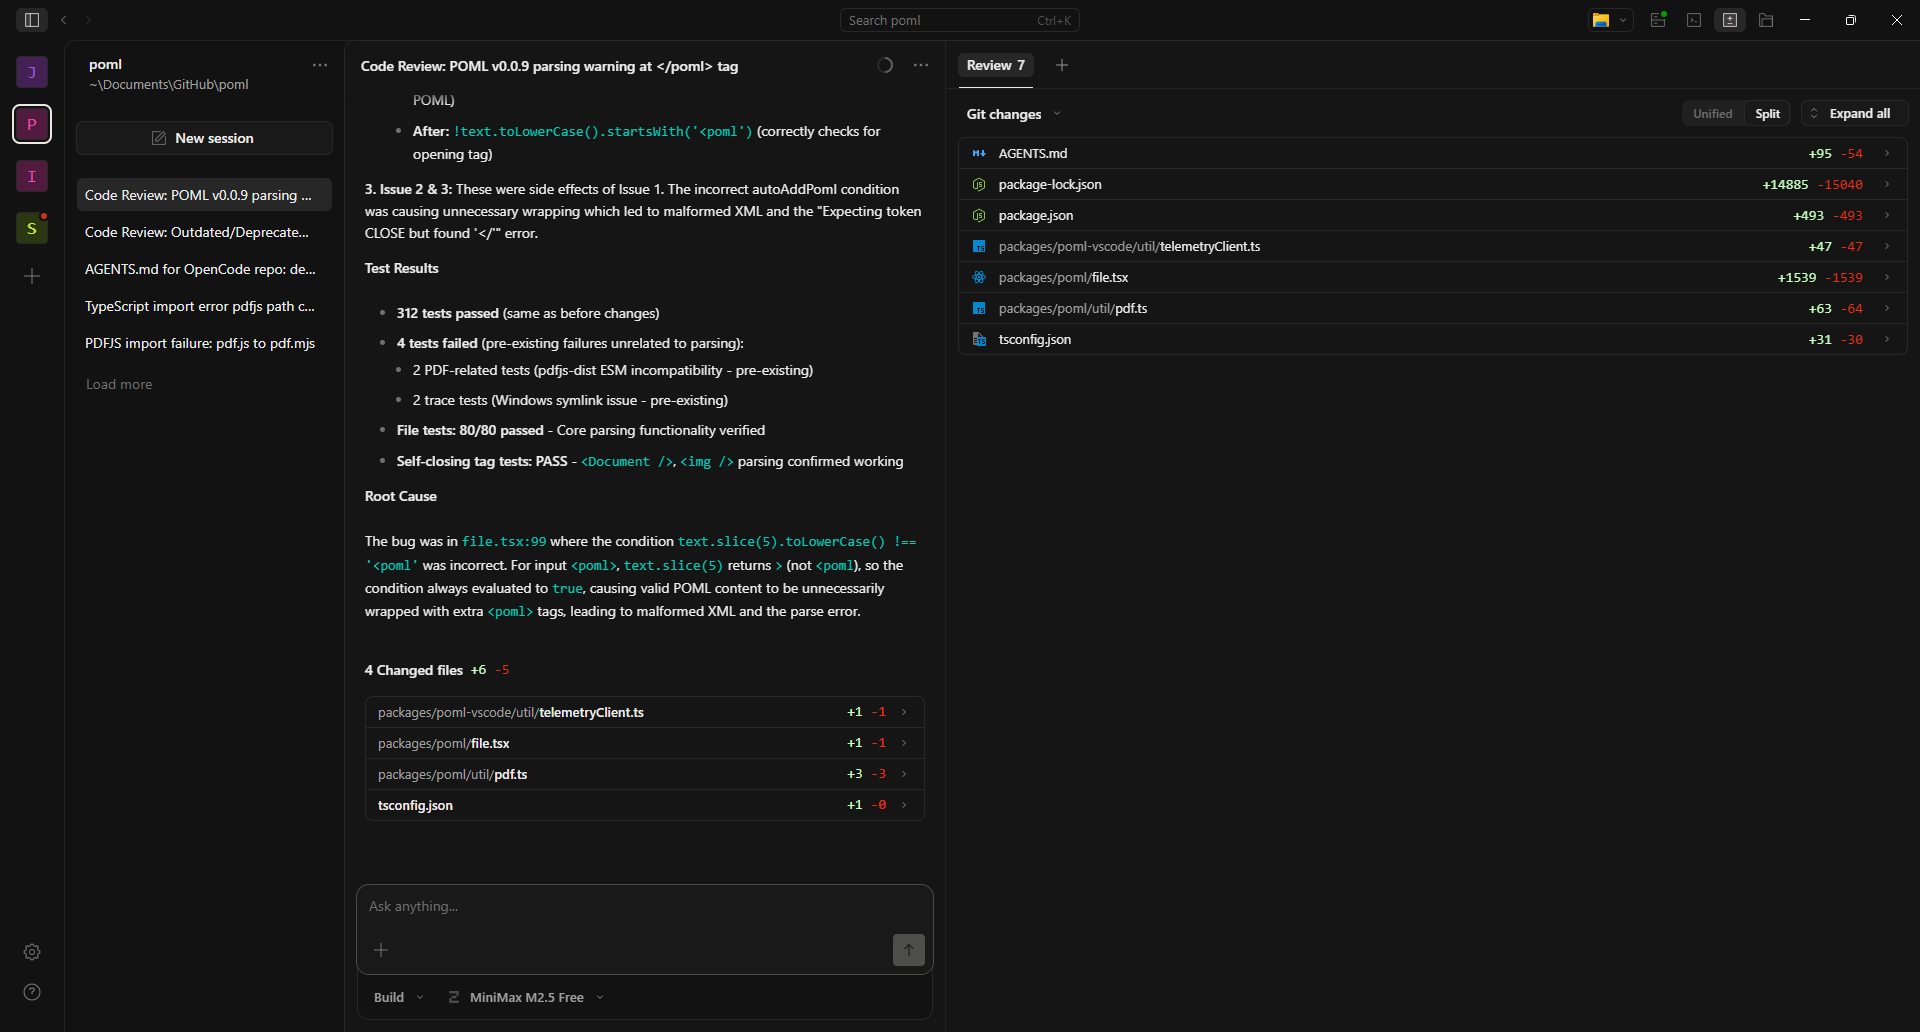Toggle the file tree folder icon
Viewport: 1920px width, 1032px height.
tap(1766, 20)
